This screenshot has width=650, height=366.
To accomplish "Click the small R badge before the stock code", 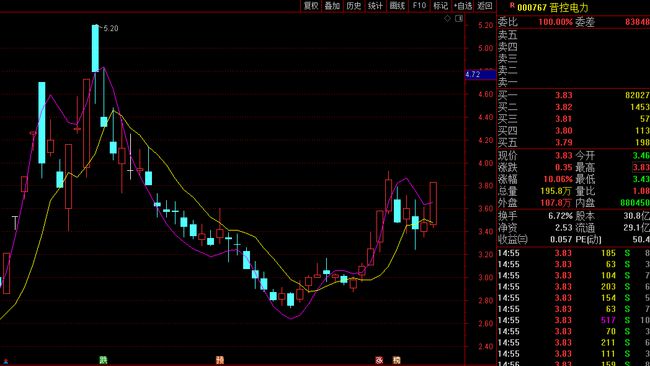I will (512, 5).
